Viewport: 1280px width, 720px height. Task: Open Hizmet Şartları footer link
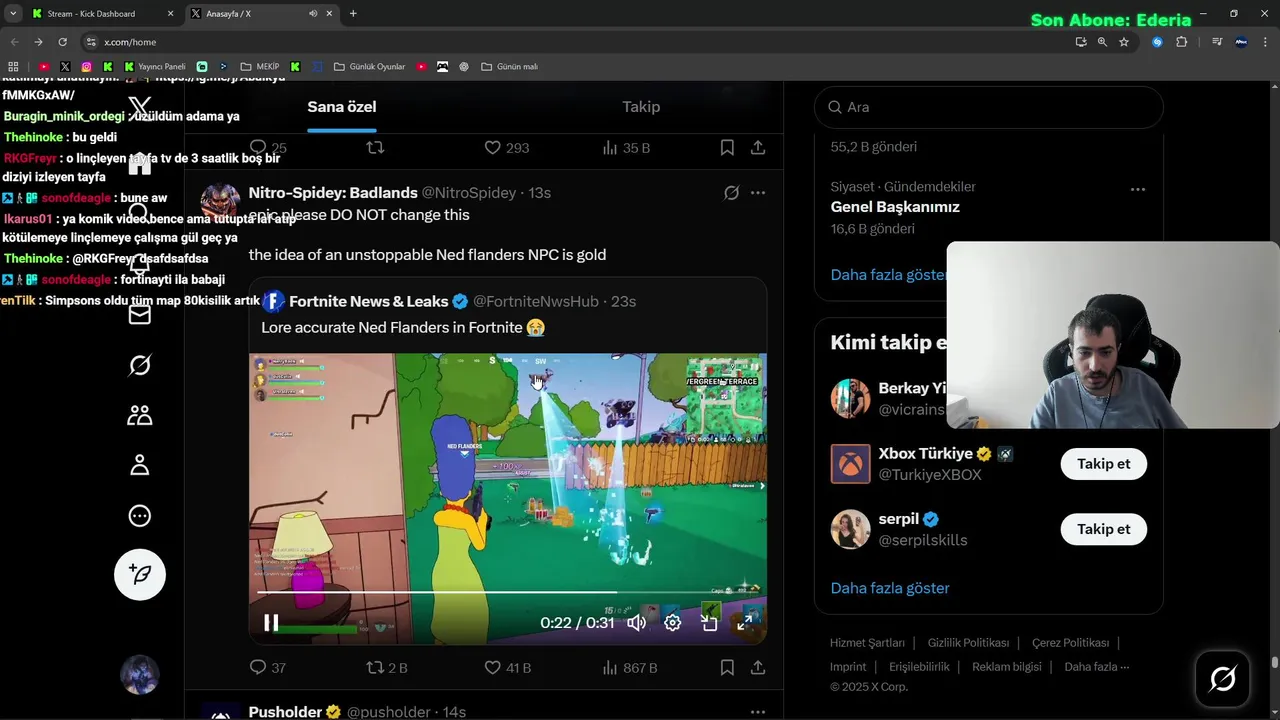pos(867,643)
